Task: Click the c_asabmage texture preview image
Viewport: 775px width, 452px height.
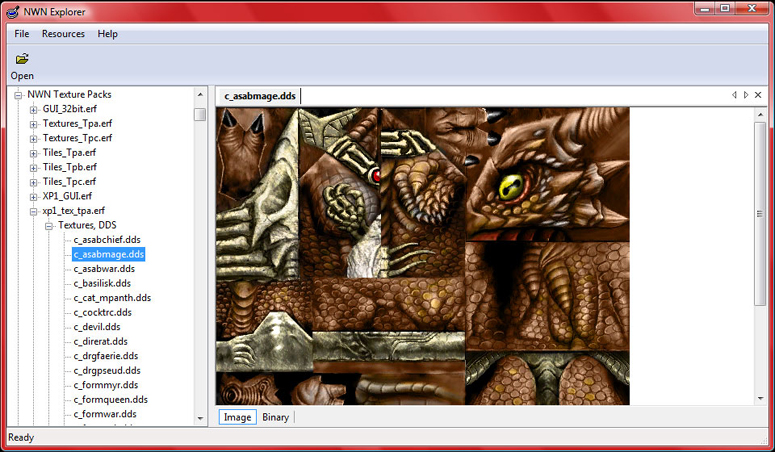Action: click(x=423, y=256)
